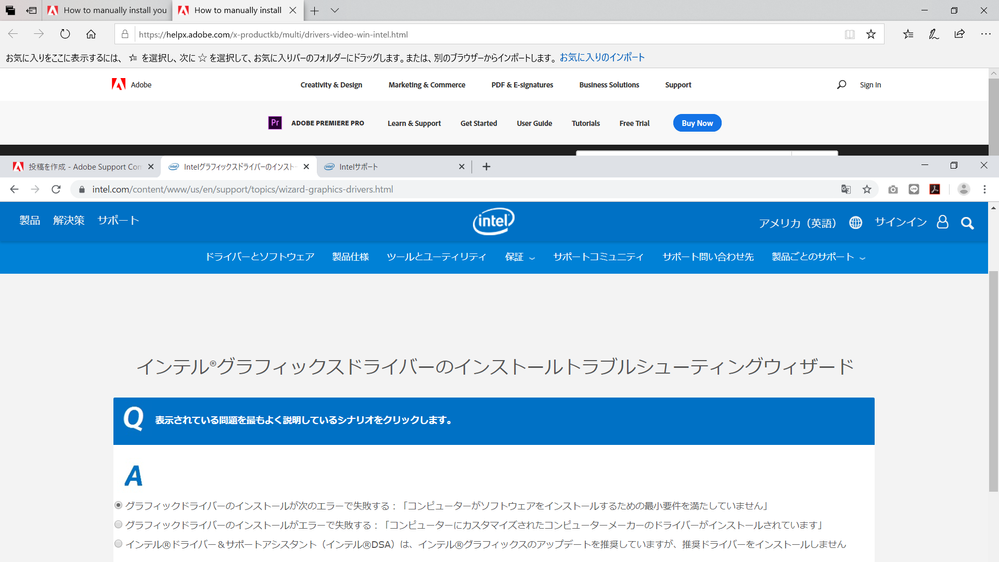Click Intel サインイン link
The height and width of the screenshot is (562, 999).
pyautogui.click(x=900, y=222)
